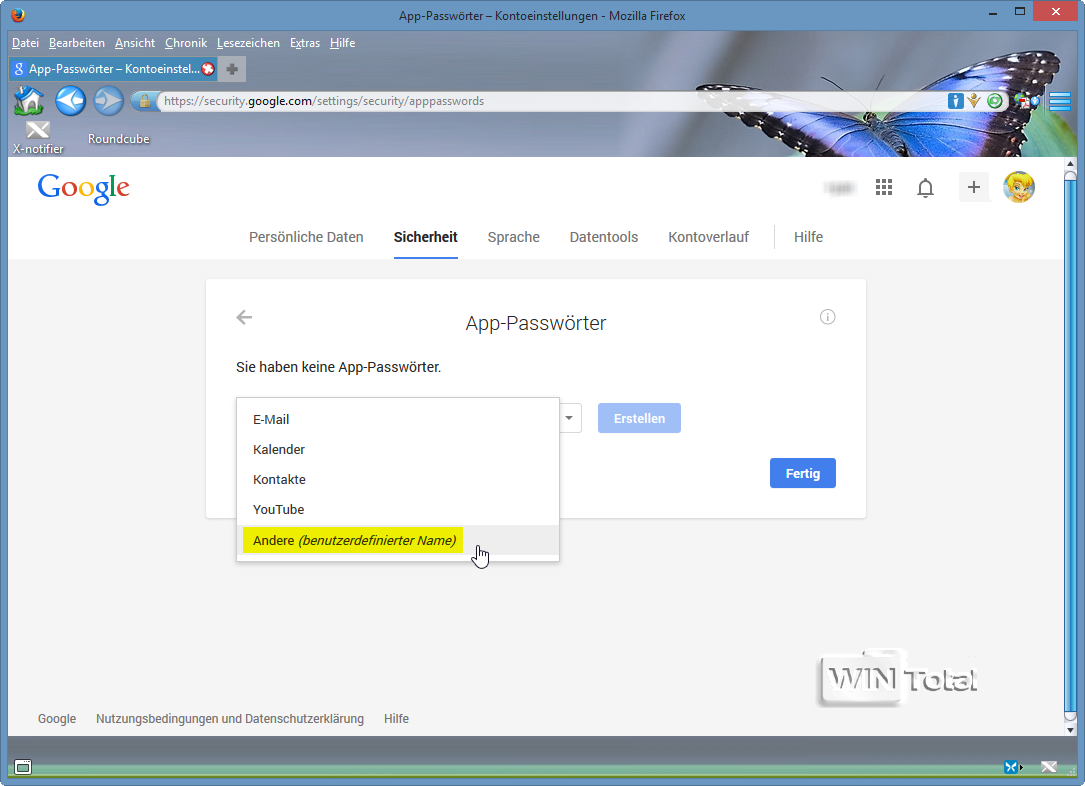Select the Sicherheit tab
Screen dimensions: 1085x786
click(x=426, y=237)
